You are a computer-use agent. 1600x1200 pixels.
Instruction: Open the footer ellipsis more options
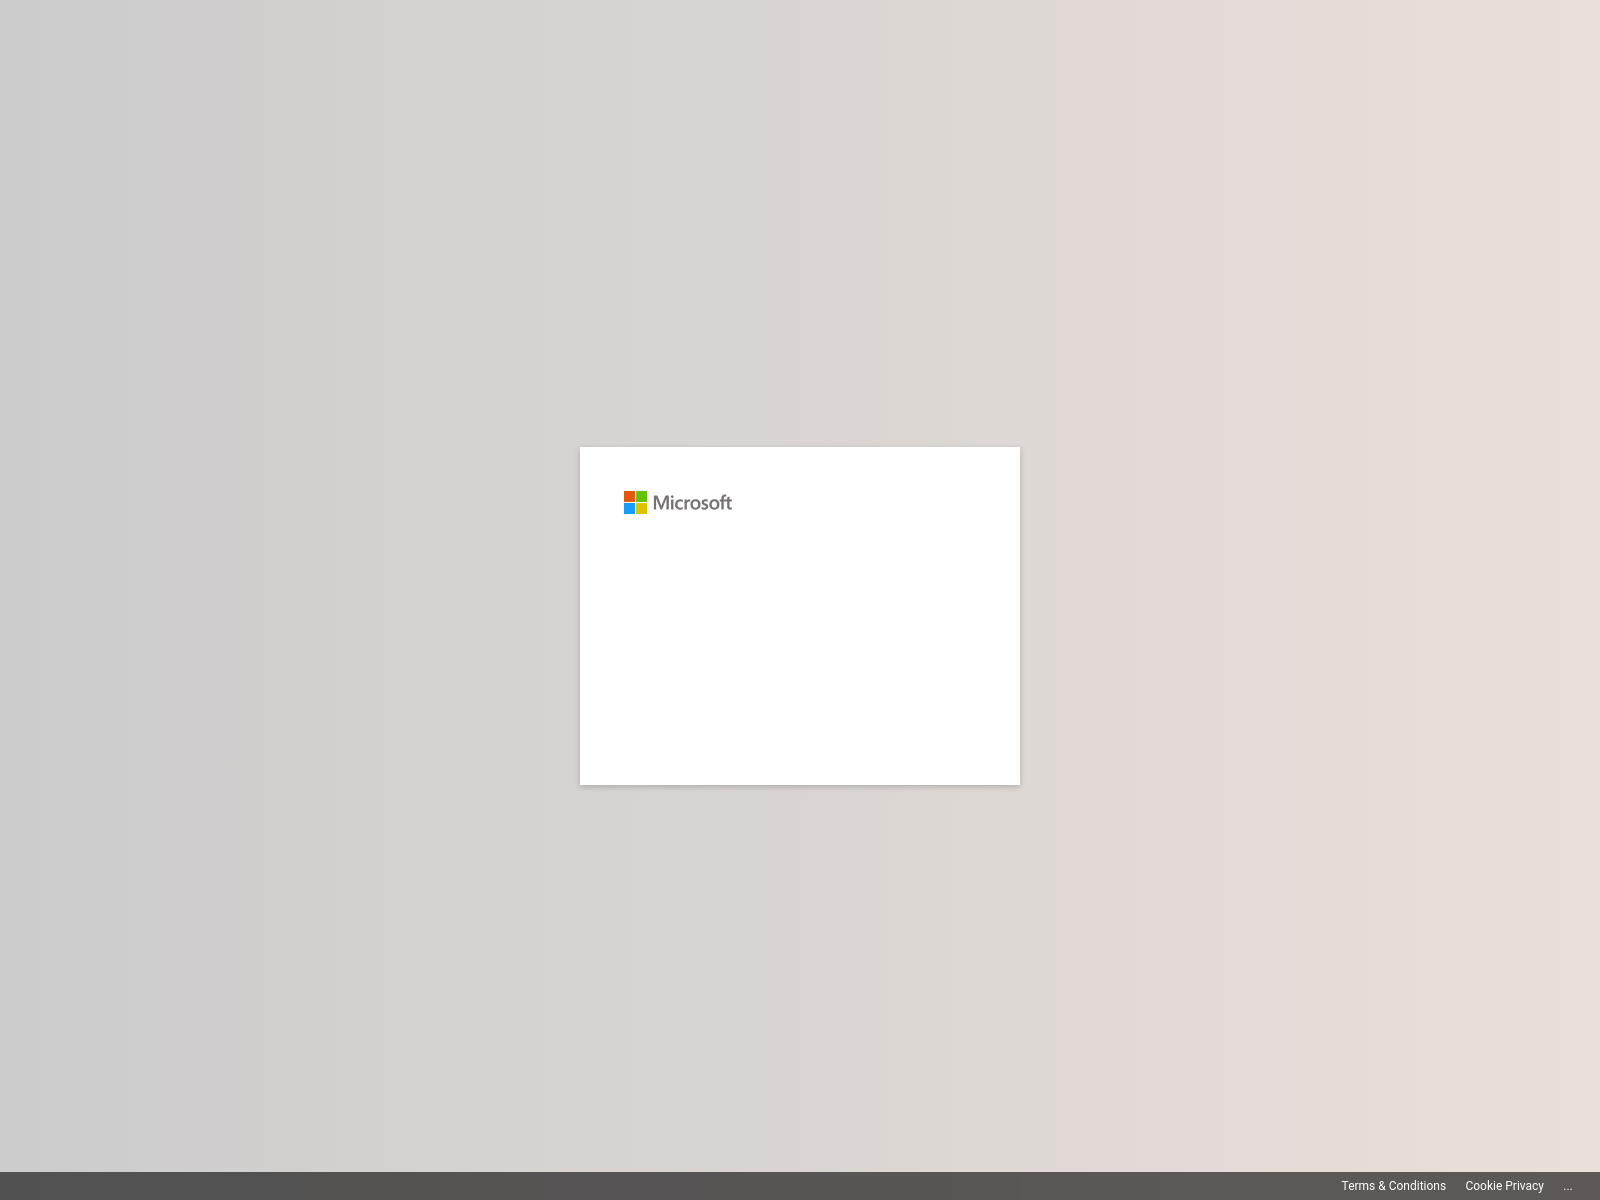point(1567,1186)
